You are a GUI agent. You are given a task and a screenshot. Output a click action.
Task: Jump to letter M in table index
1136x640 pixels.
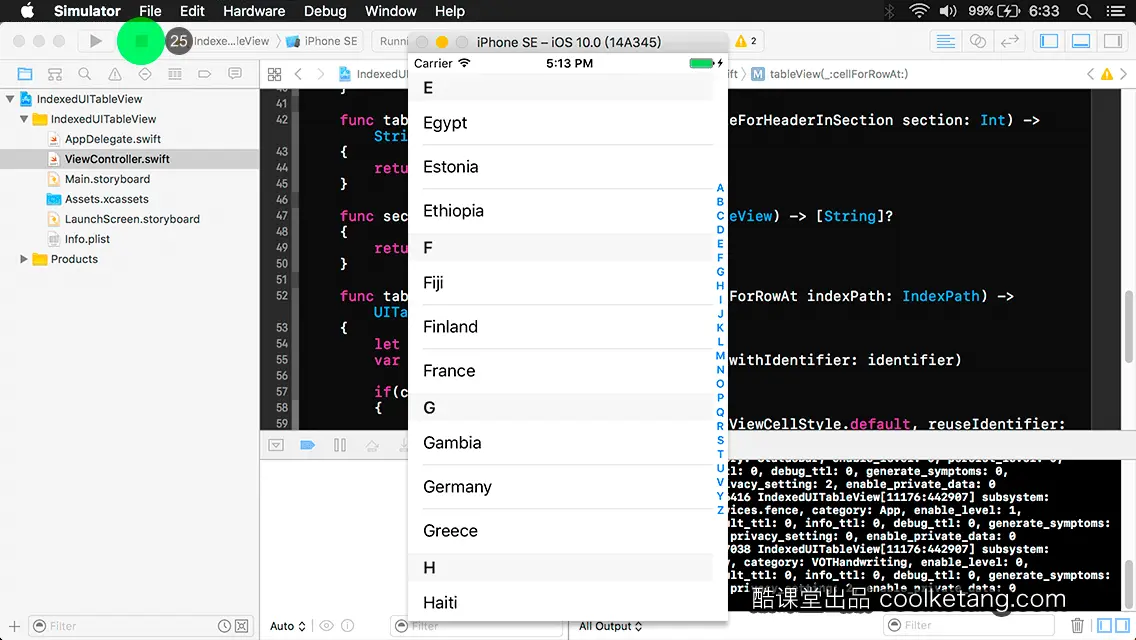coord(719,356)
